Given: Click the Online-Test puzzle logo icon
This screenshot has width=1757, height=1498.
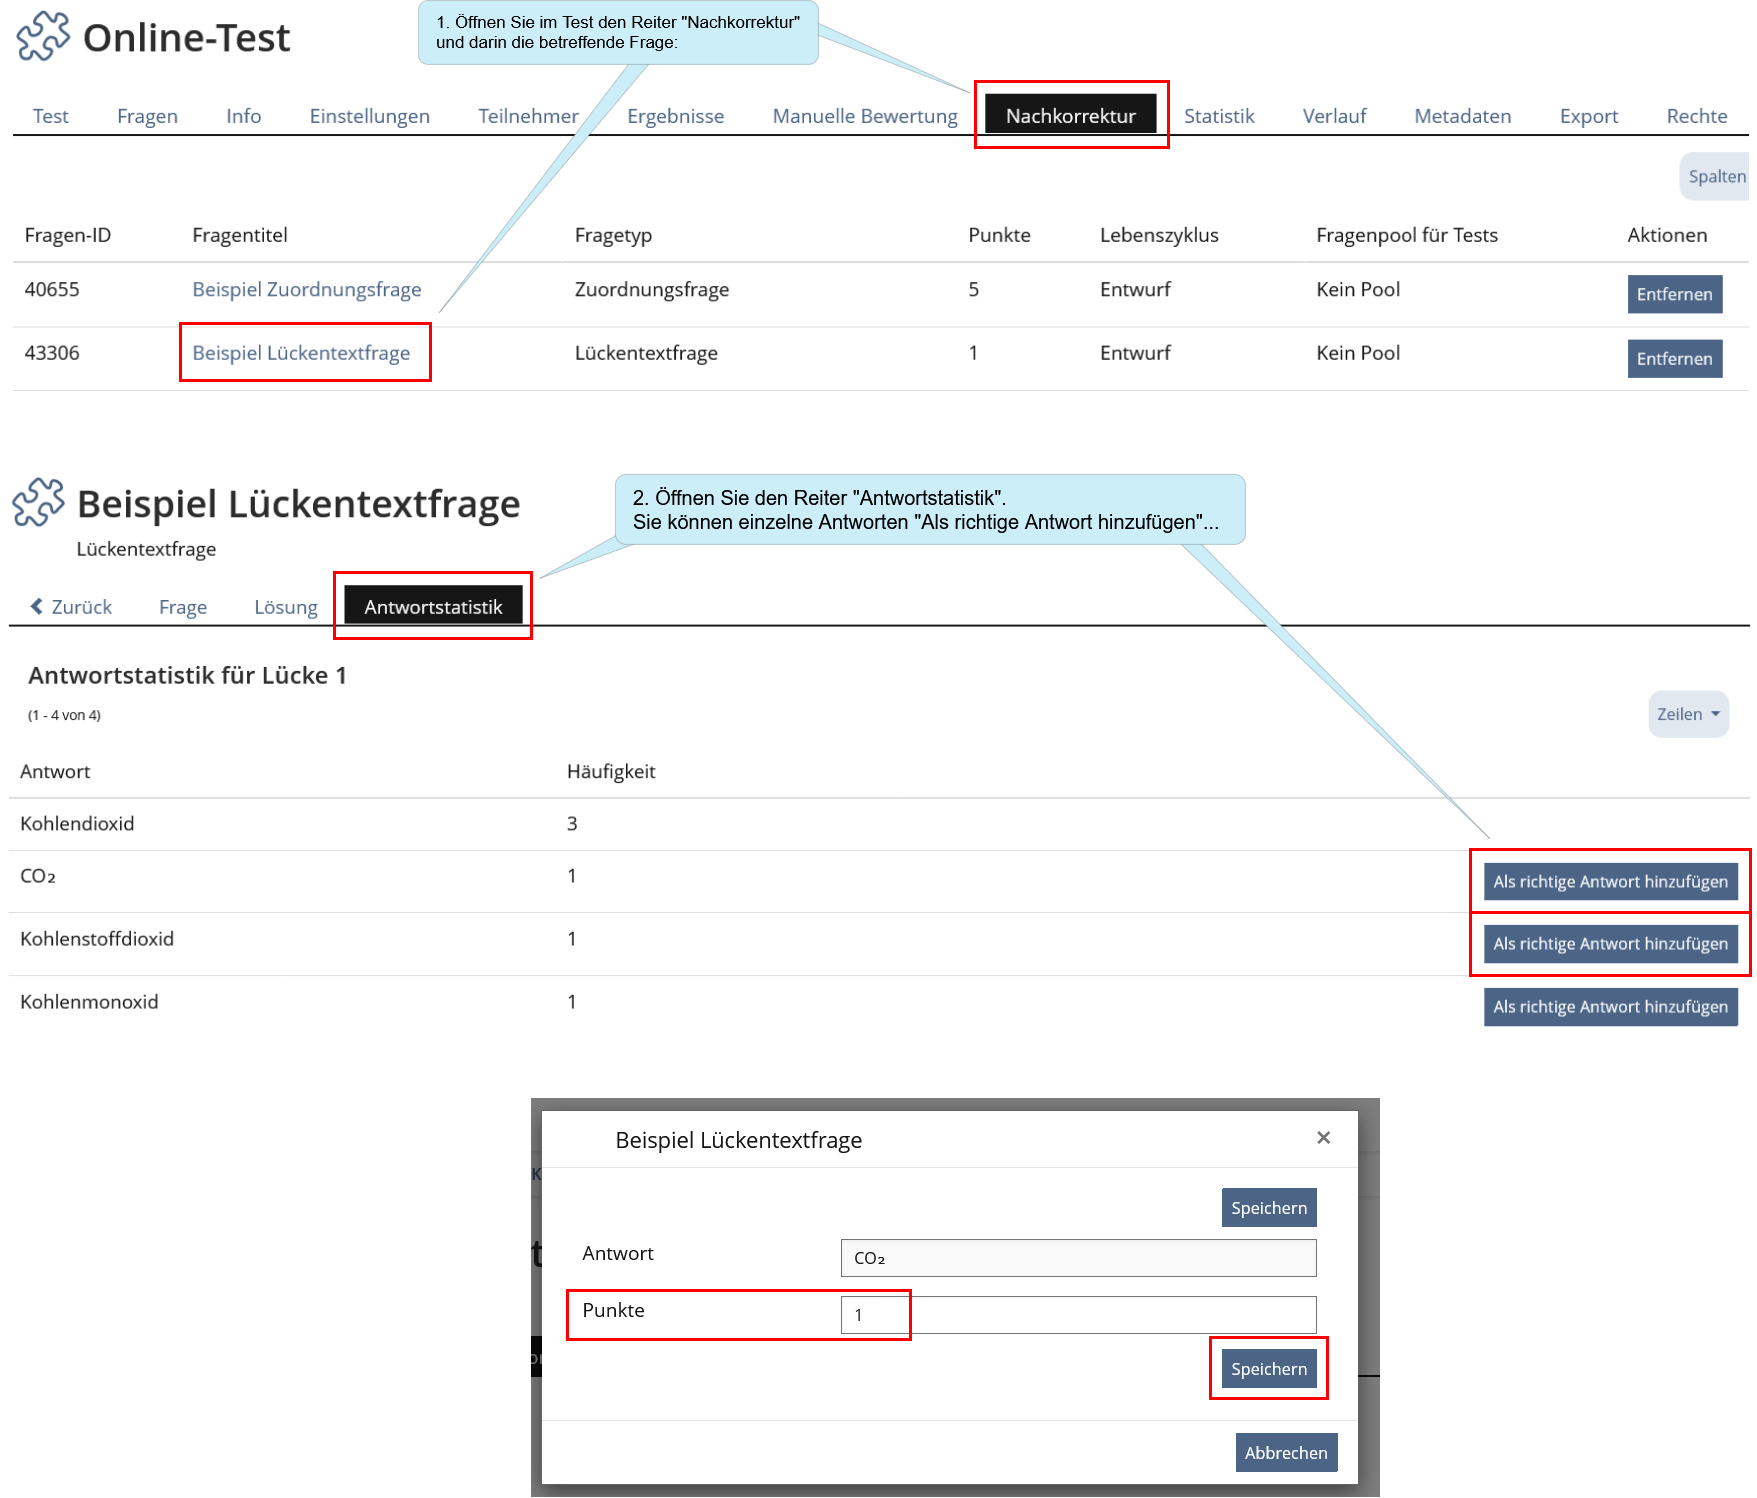Looking at the screenshot, I should 43,37.
